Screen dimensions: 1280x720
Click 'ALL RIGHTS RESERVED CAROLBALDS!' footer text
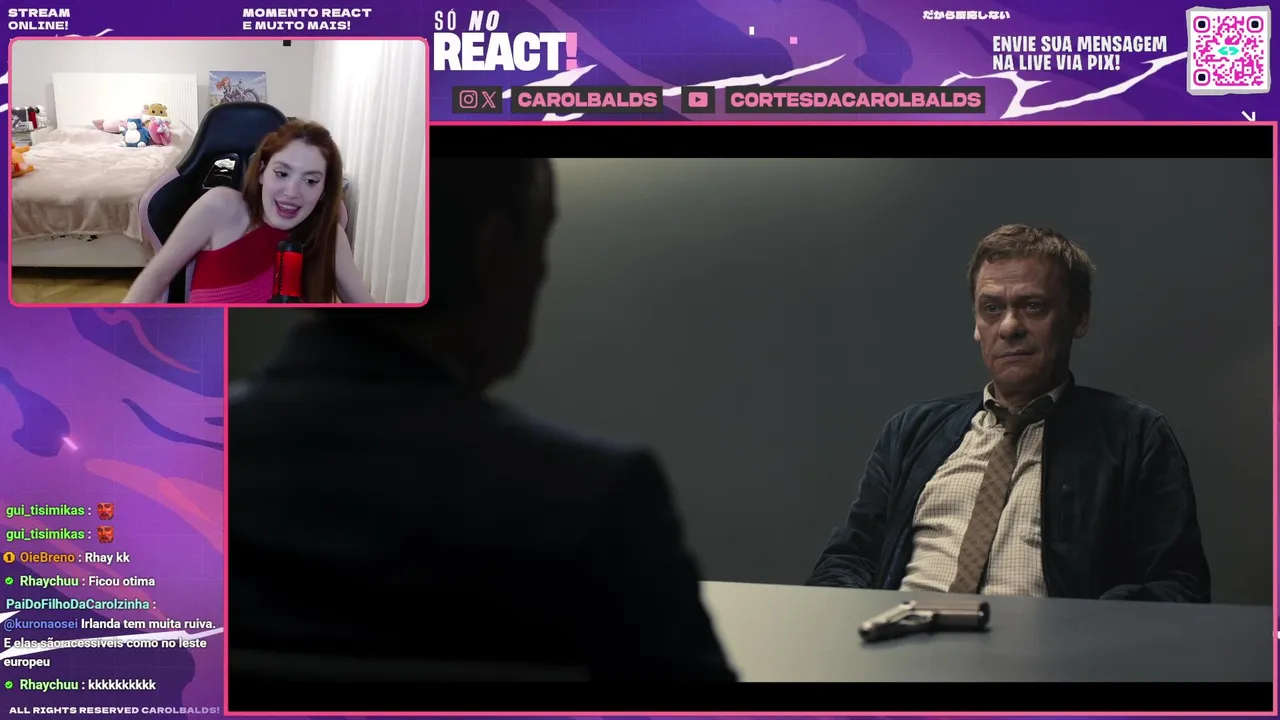[114, 710]
